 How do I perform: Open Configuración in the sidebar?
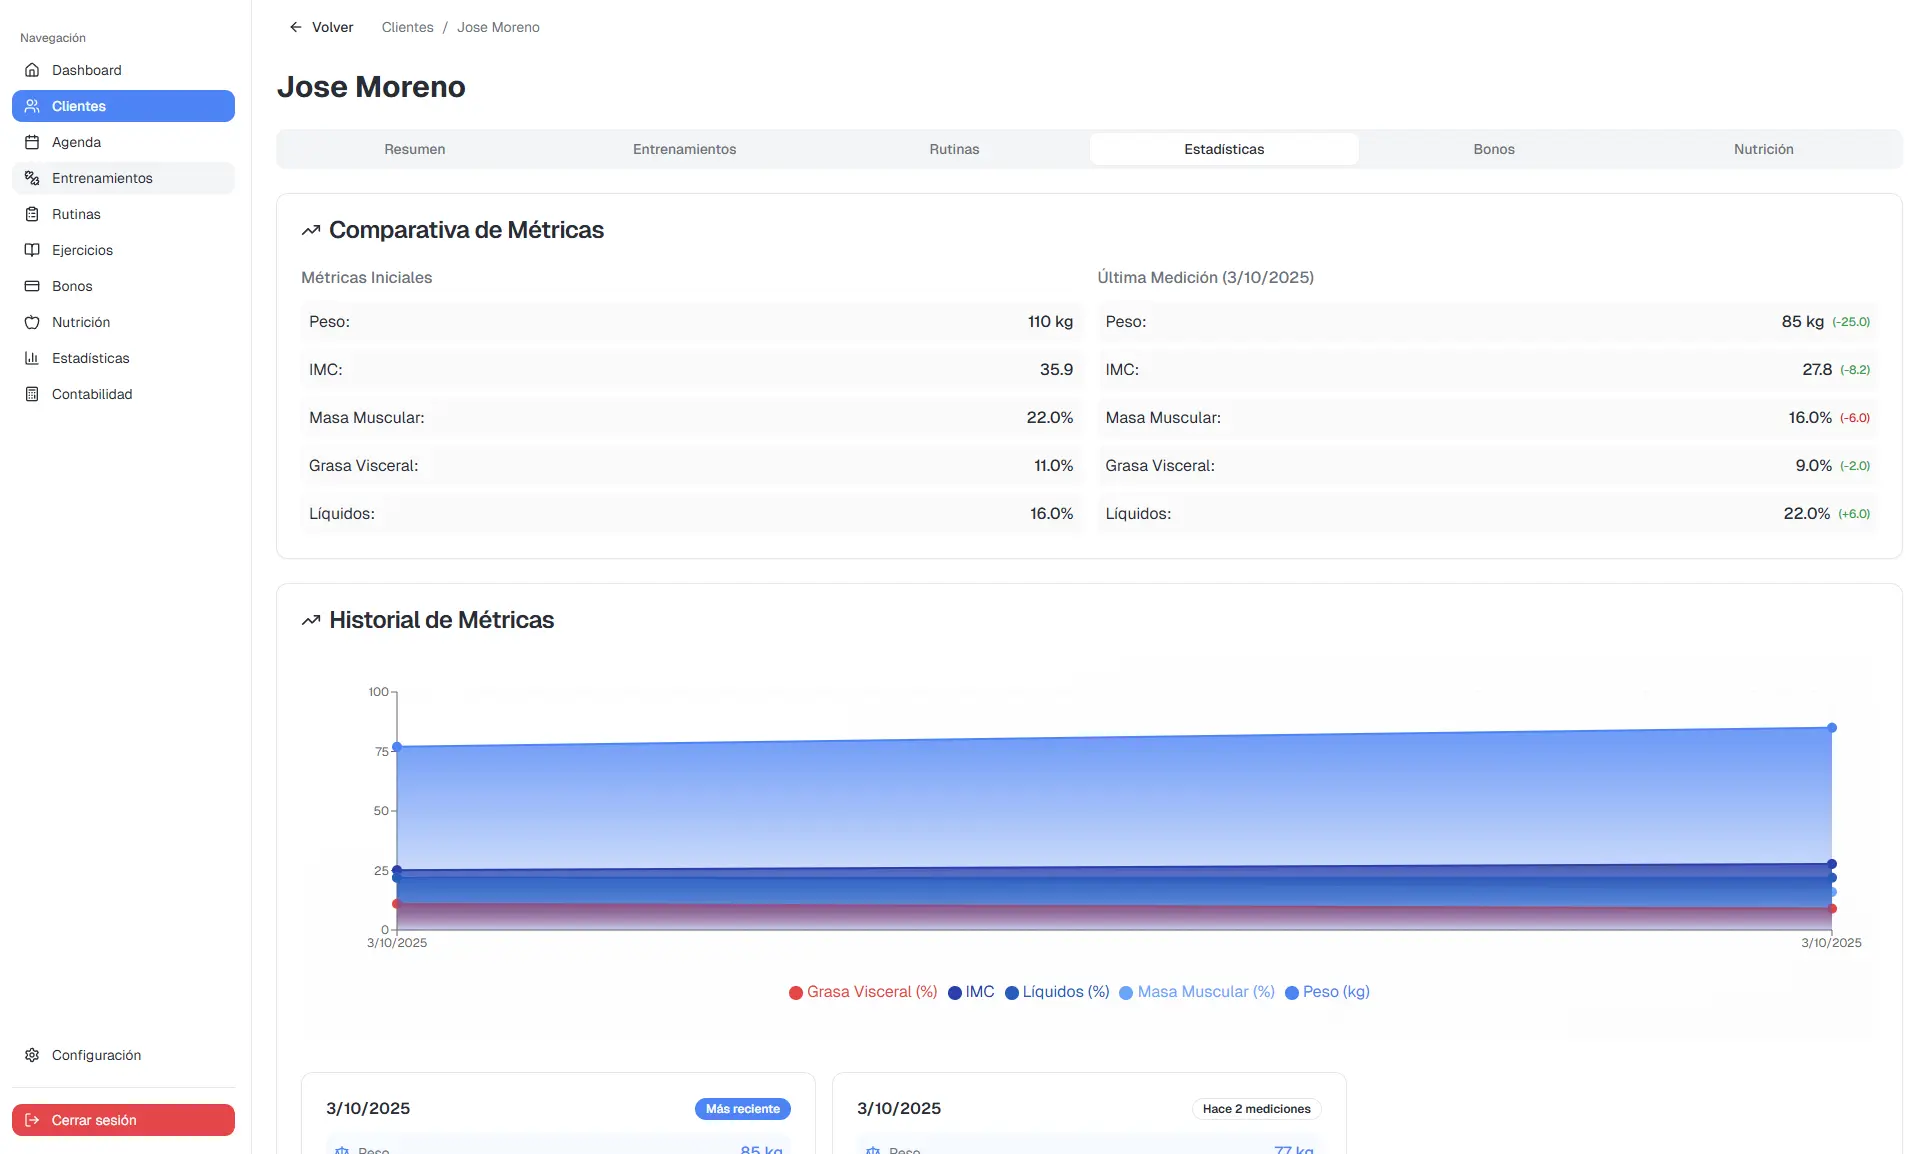[x=123, y=1055]
